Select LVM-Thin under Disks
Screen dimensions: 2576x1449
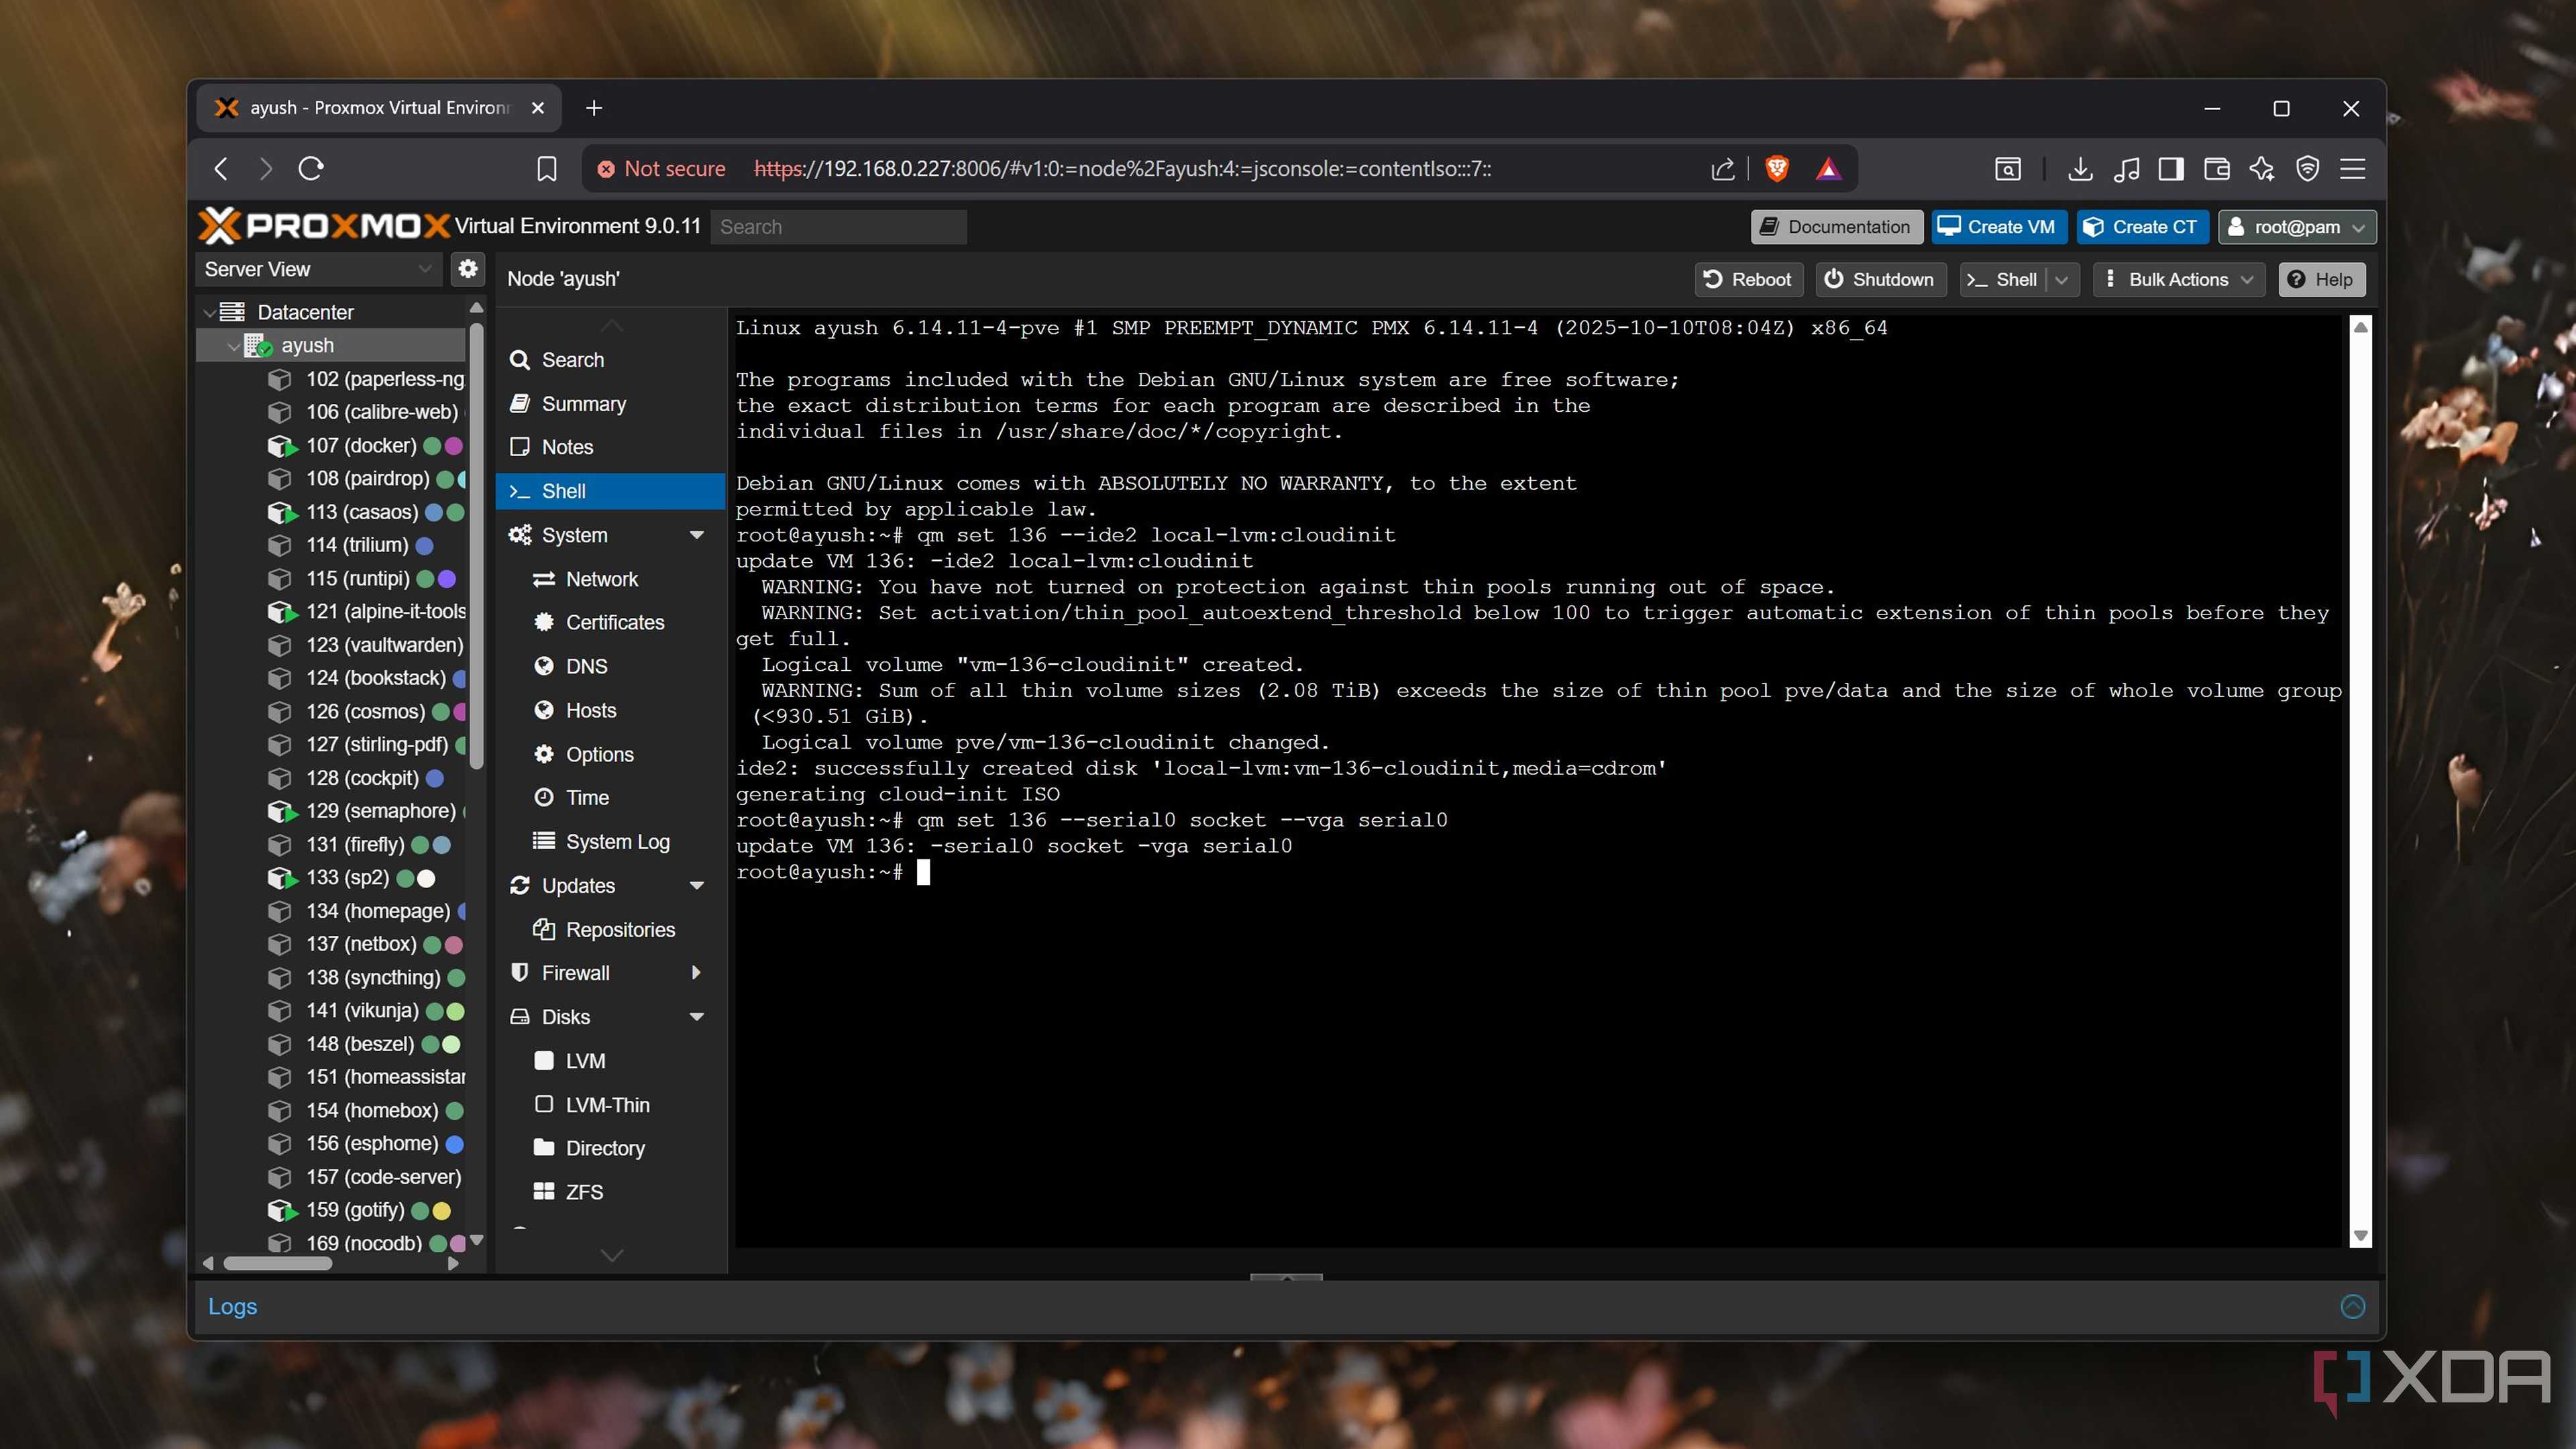pyautogui.click(x=610, y=1104)
